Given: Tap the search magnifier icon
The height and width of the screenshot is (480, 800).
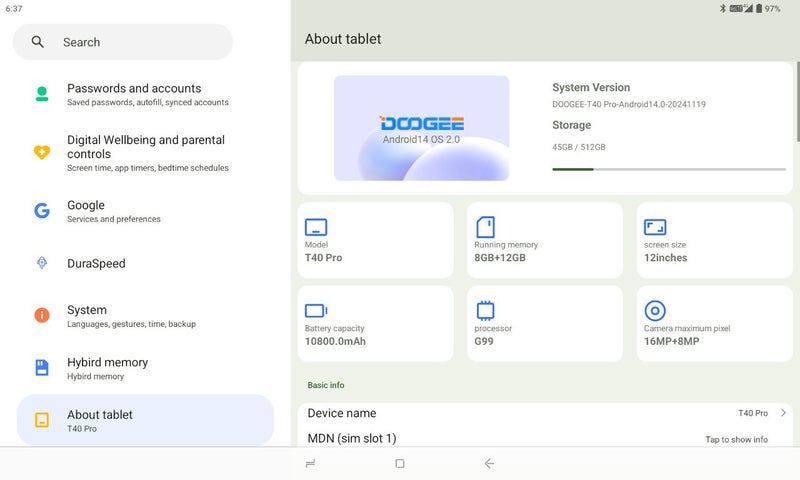Looking at the screenshot, I should pos(38,42).
